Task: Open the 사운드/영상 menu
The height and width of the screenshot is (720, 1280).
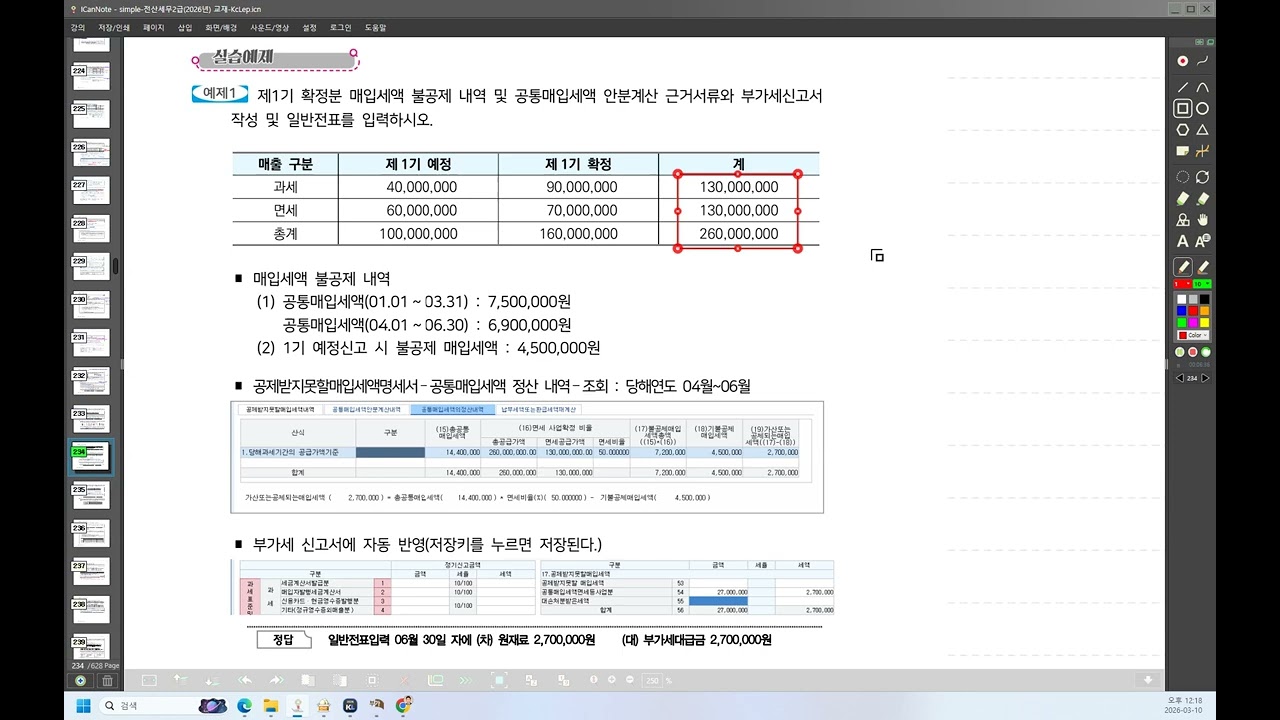Action: click(269, 28)
